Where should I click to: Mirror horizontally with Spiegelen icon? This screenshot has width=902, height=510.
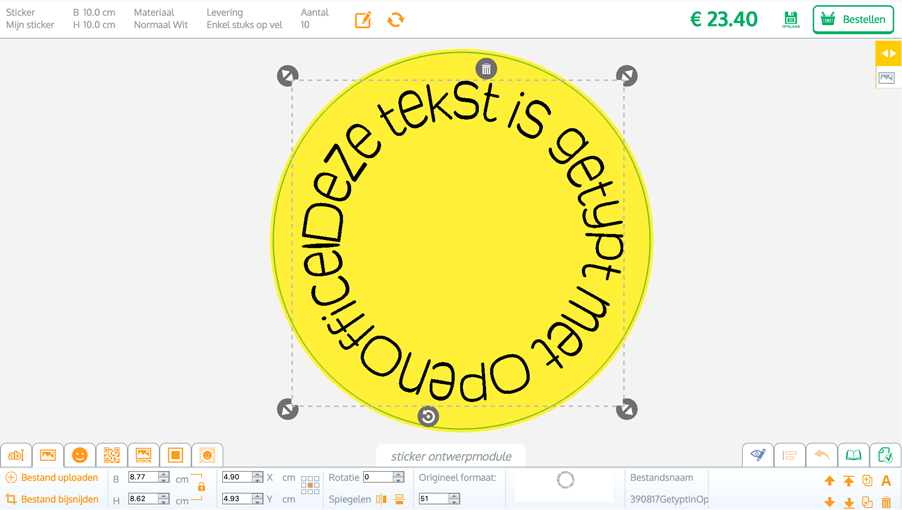[381, 499]
